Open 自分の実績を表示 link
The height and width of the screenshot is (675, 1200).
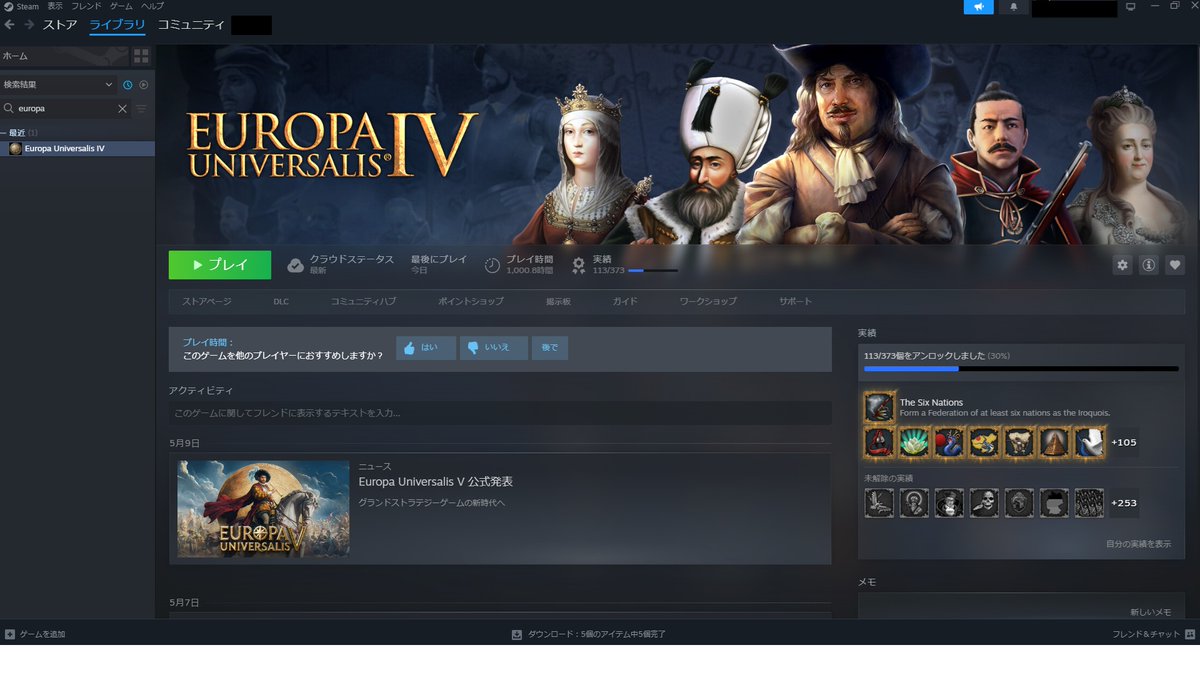1138,544
